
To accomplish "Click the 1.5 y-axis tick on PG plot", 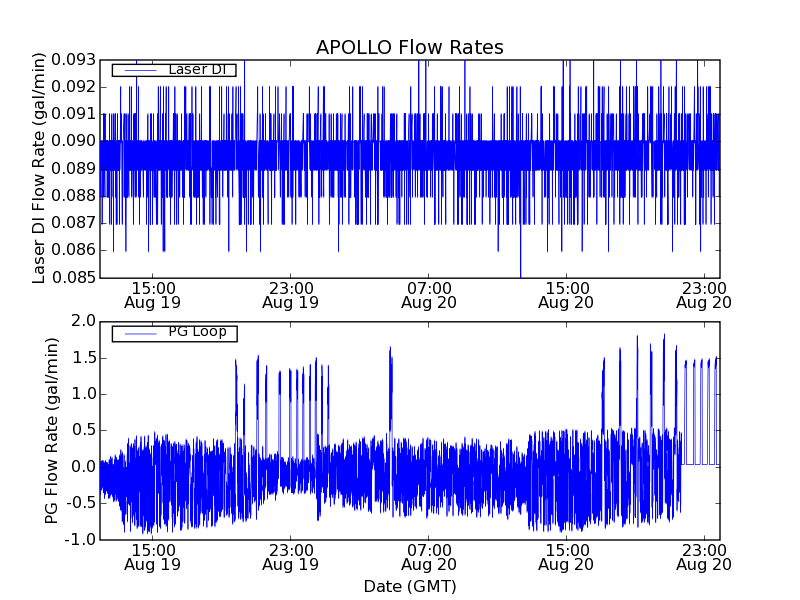I will pyautogui.click(x=83, y=357).
